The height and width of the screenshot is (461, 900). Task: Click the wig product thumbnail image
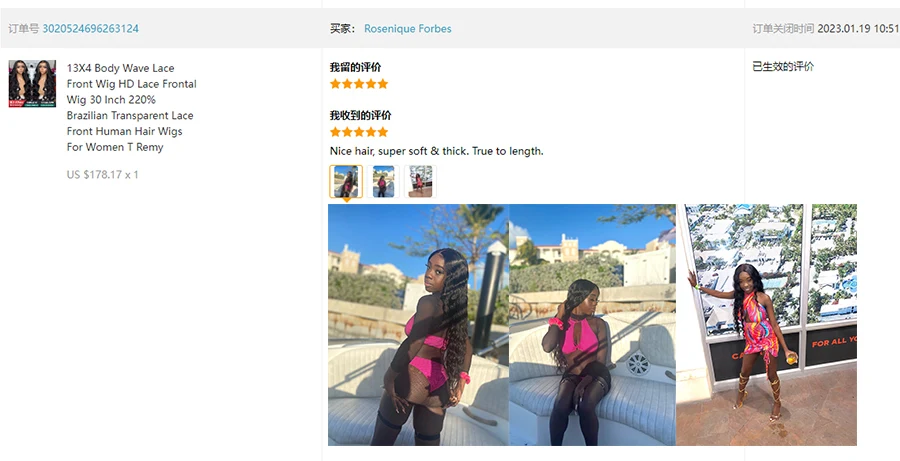pos(32,84)
